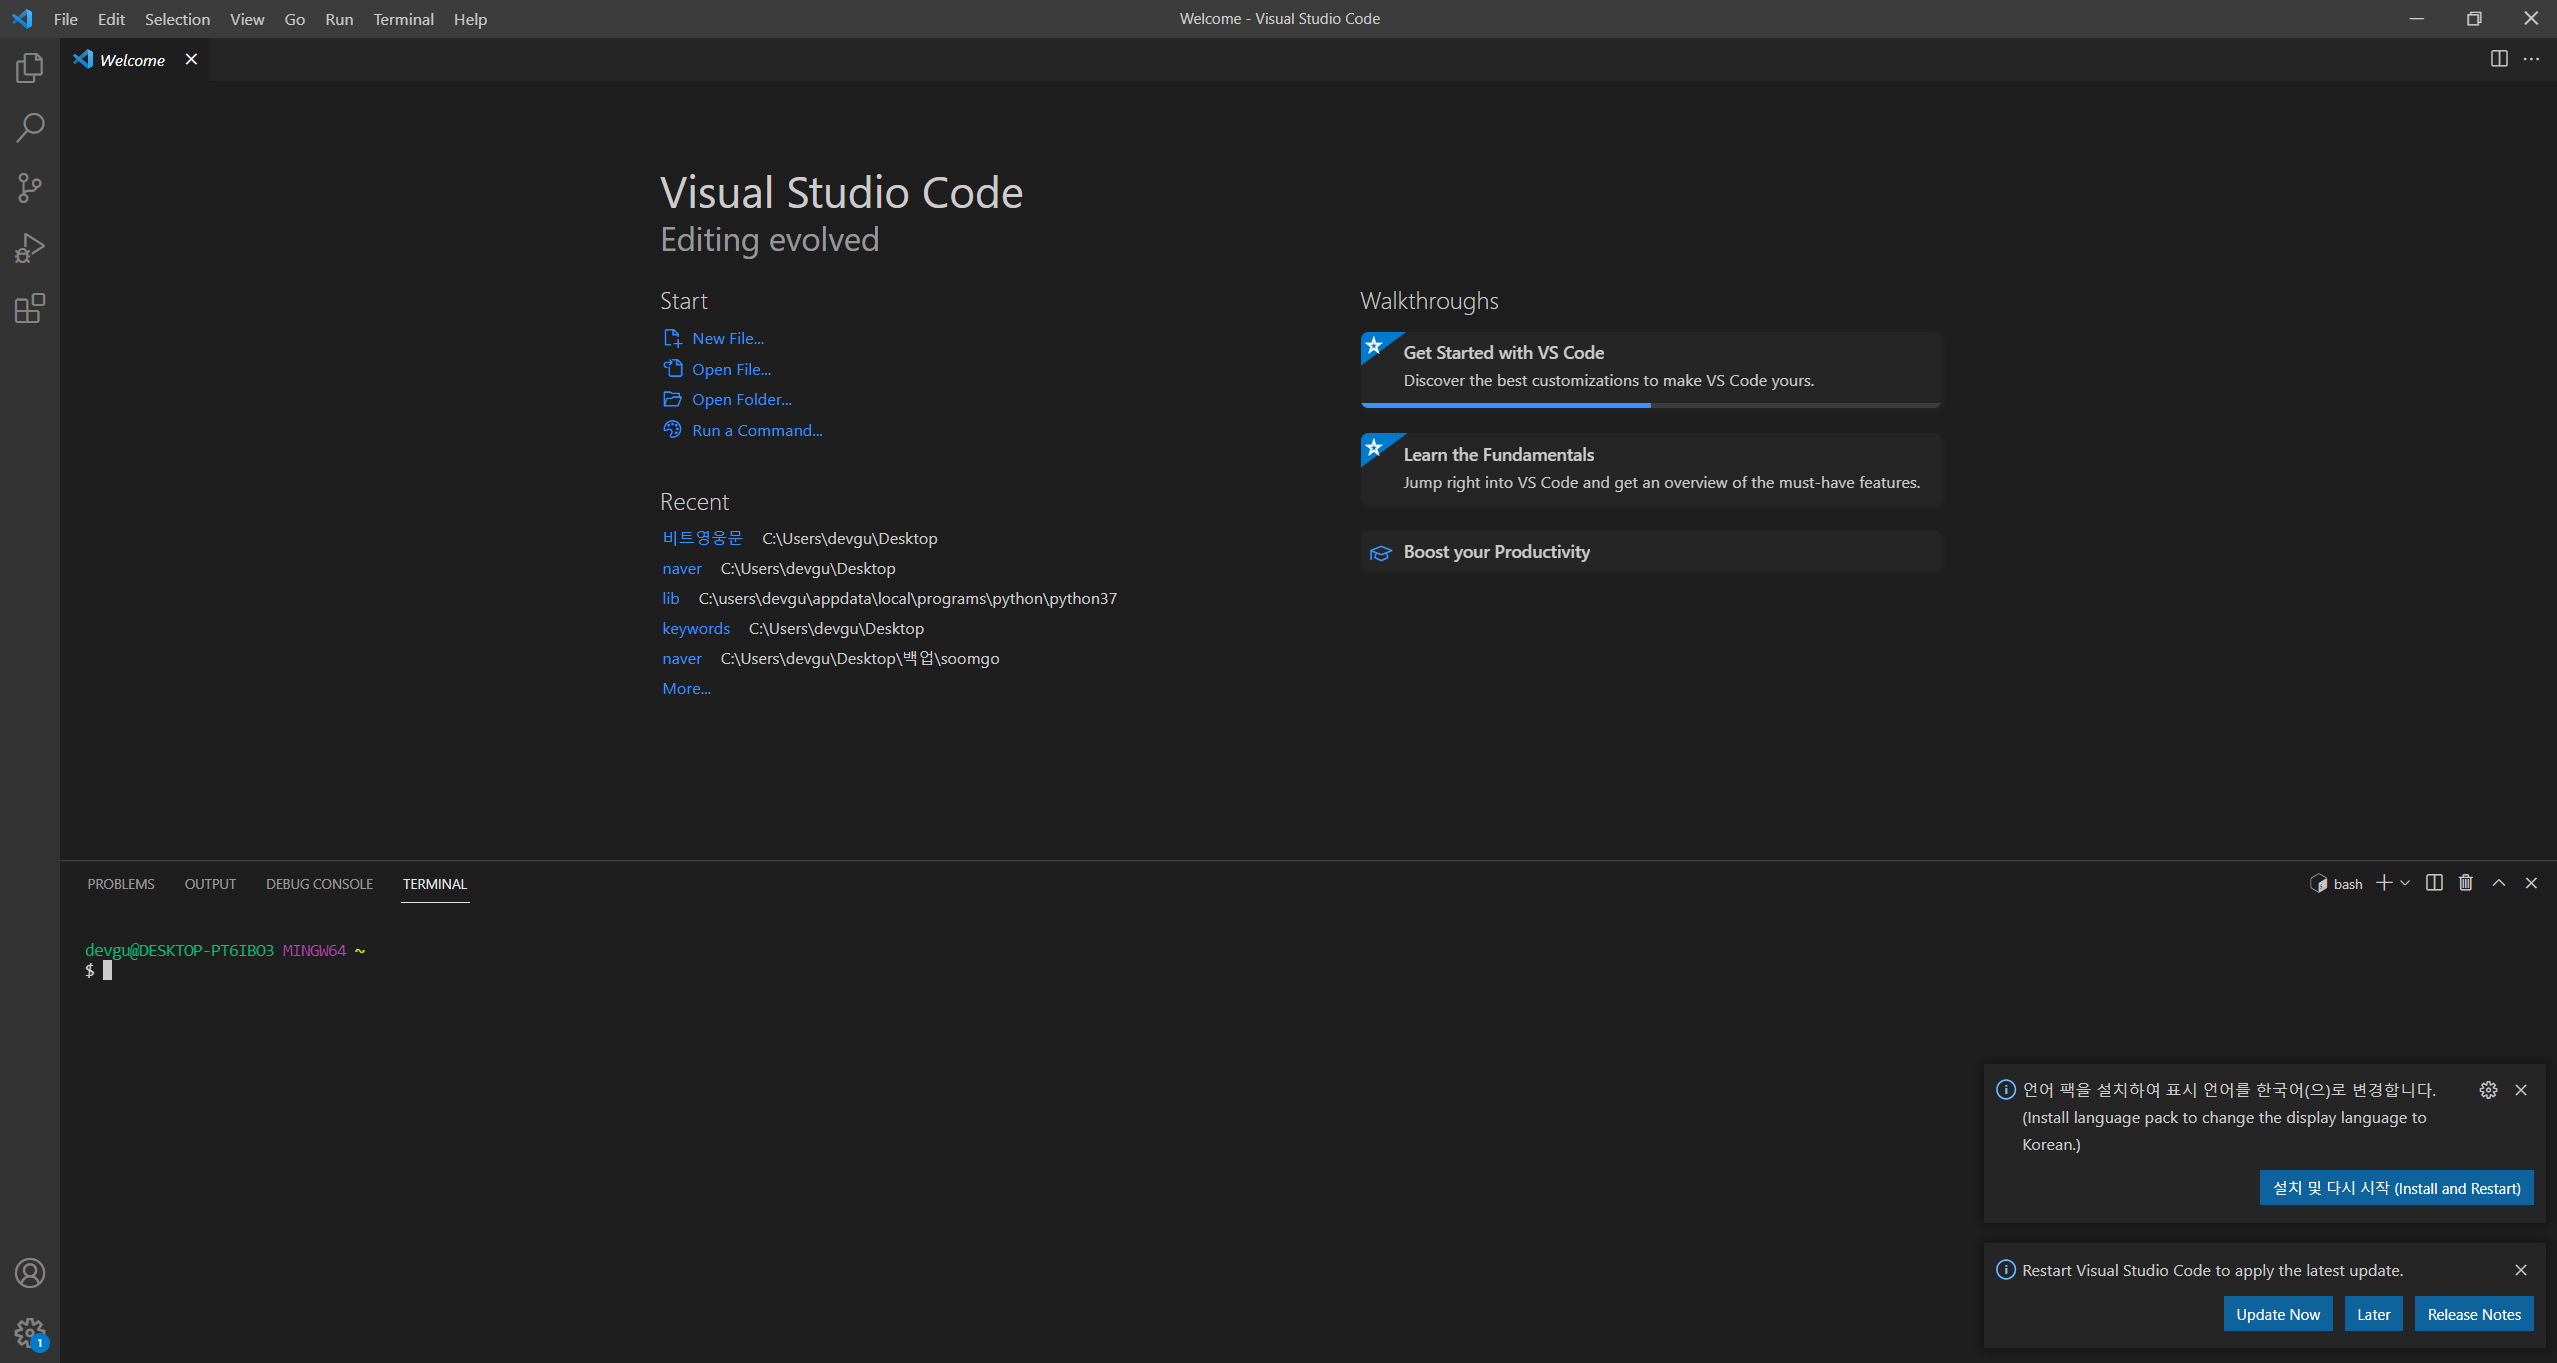Click the Accounts icon in the activity bar

(30, 1273)
